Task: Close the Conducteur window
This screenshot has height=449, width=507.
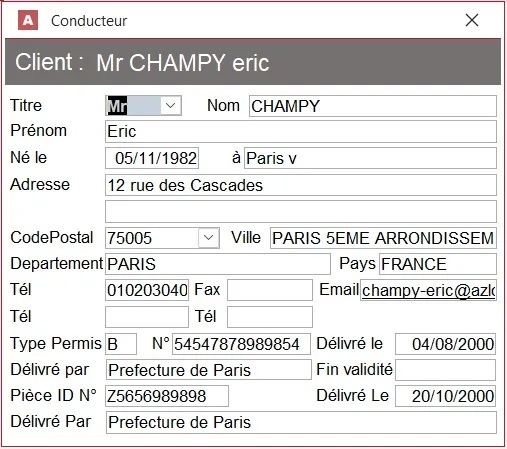Action: click(x=472, y=20)
